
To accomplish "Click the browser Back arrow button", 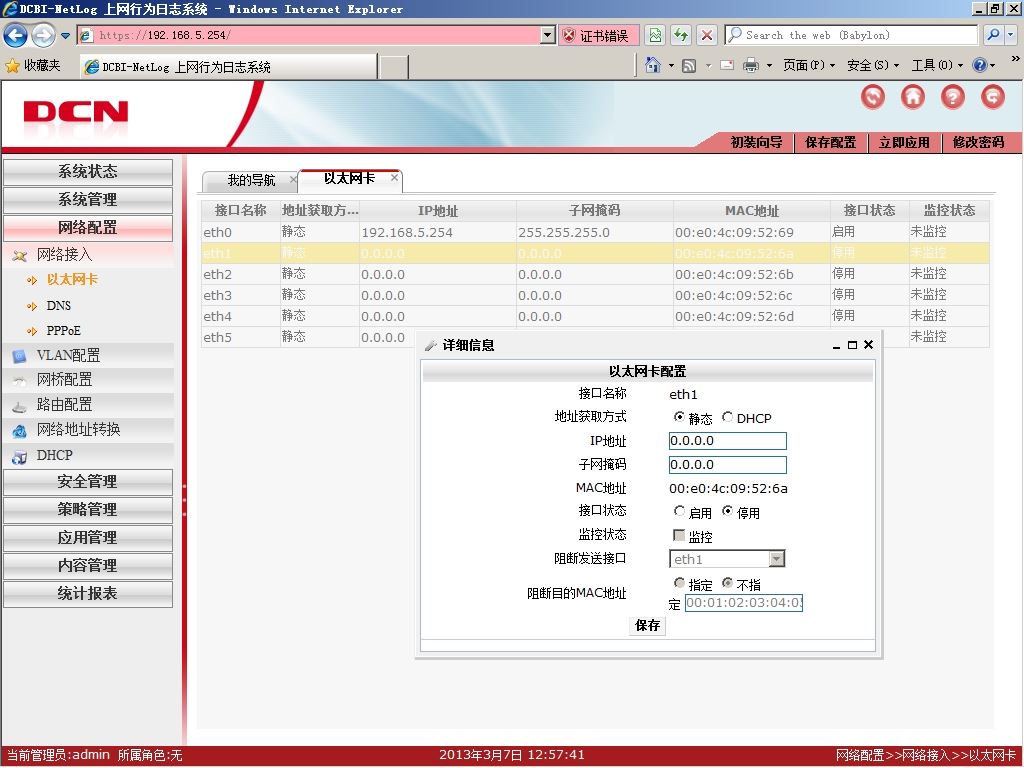I will (x=16, y=35).
